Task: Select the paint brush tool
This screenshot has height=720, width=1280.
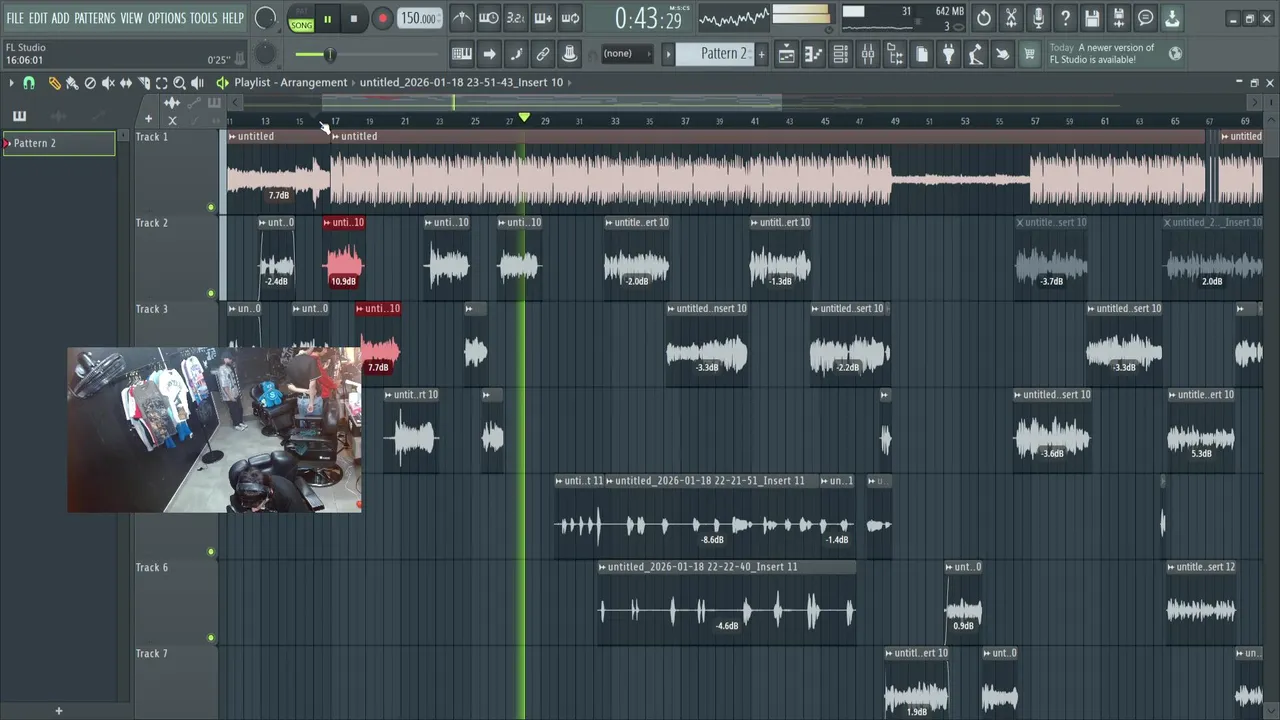Action: click(72, 83)
